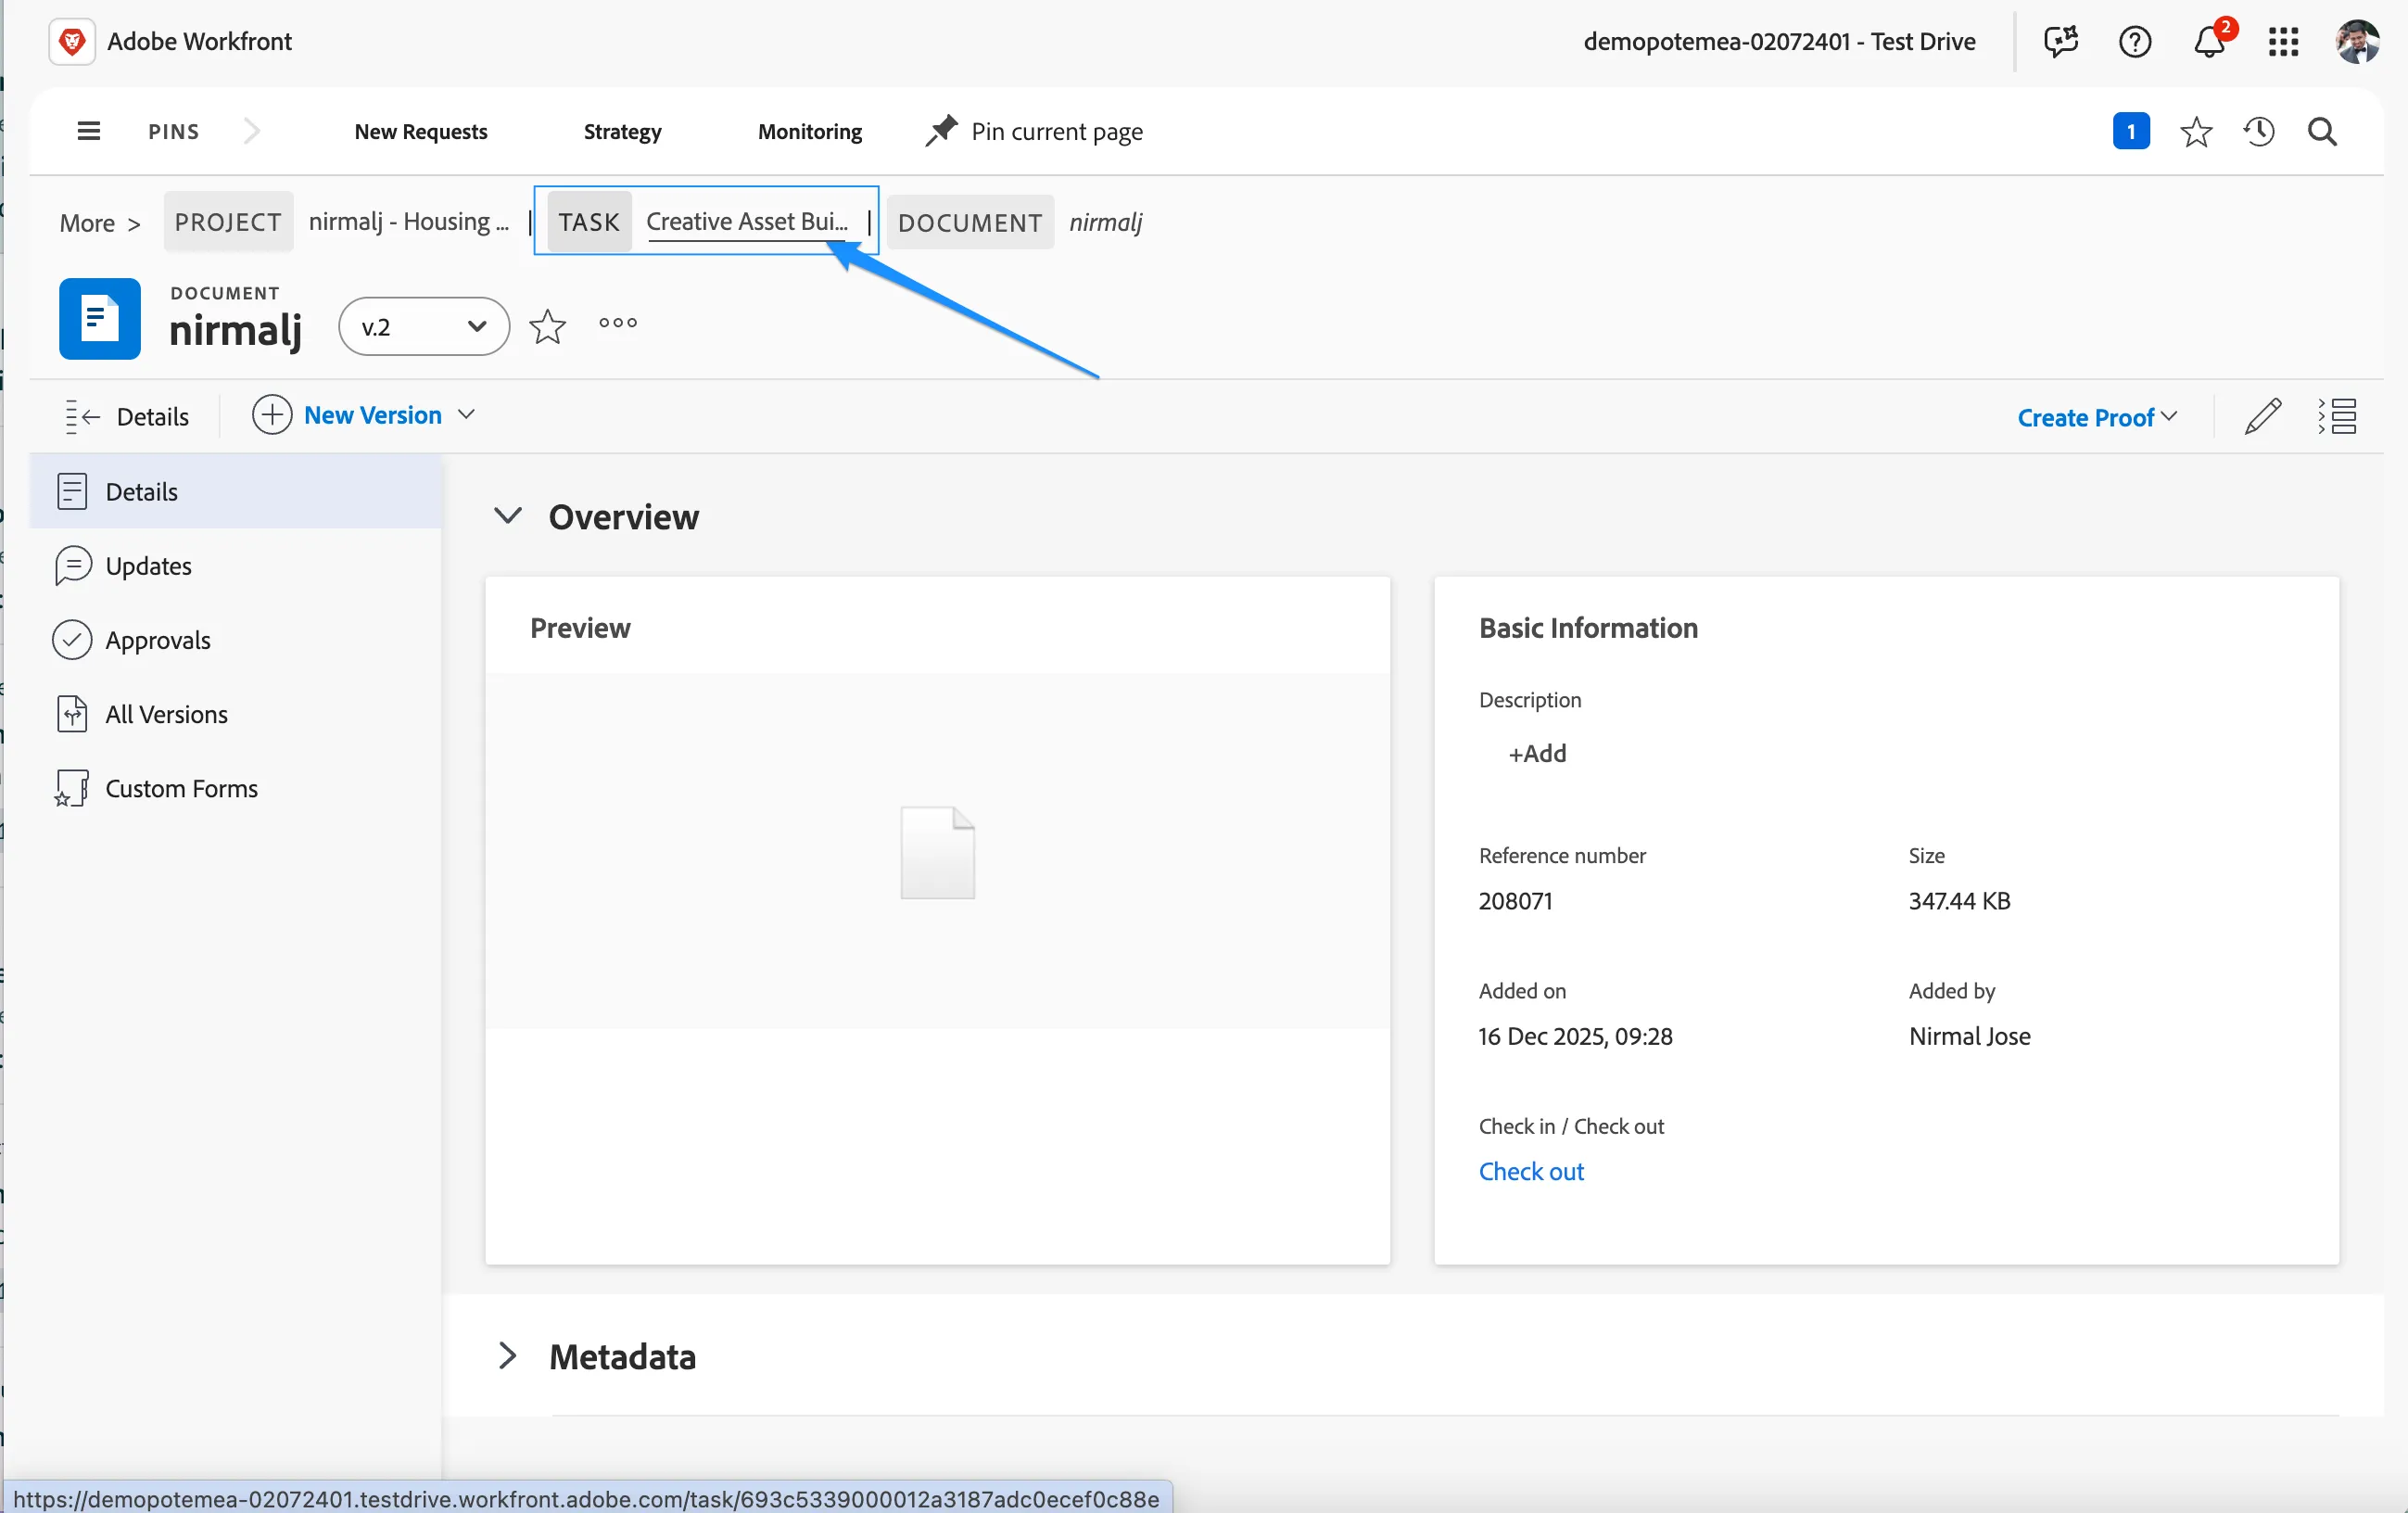Click the blue badge showing 1
This screenshot has height=1513, width=2408.
(x=2131, y=131)
